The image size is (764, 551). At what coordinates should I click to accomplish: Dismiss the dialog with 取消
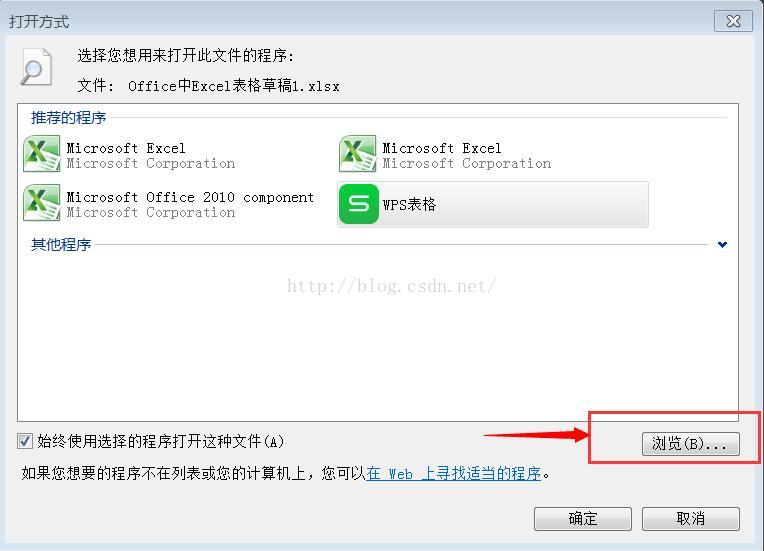coord(690,518)
